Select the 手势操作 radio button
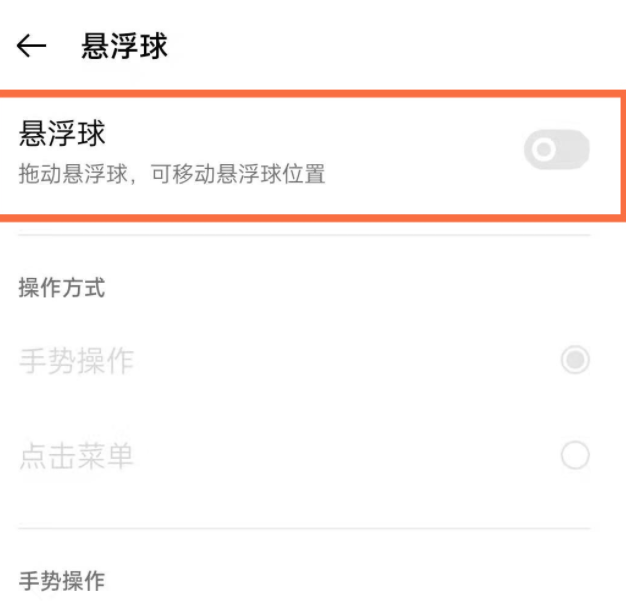Screen dimensions: 626x604 (574, 360)
